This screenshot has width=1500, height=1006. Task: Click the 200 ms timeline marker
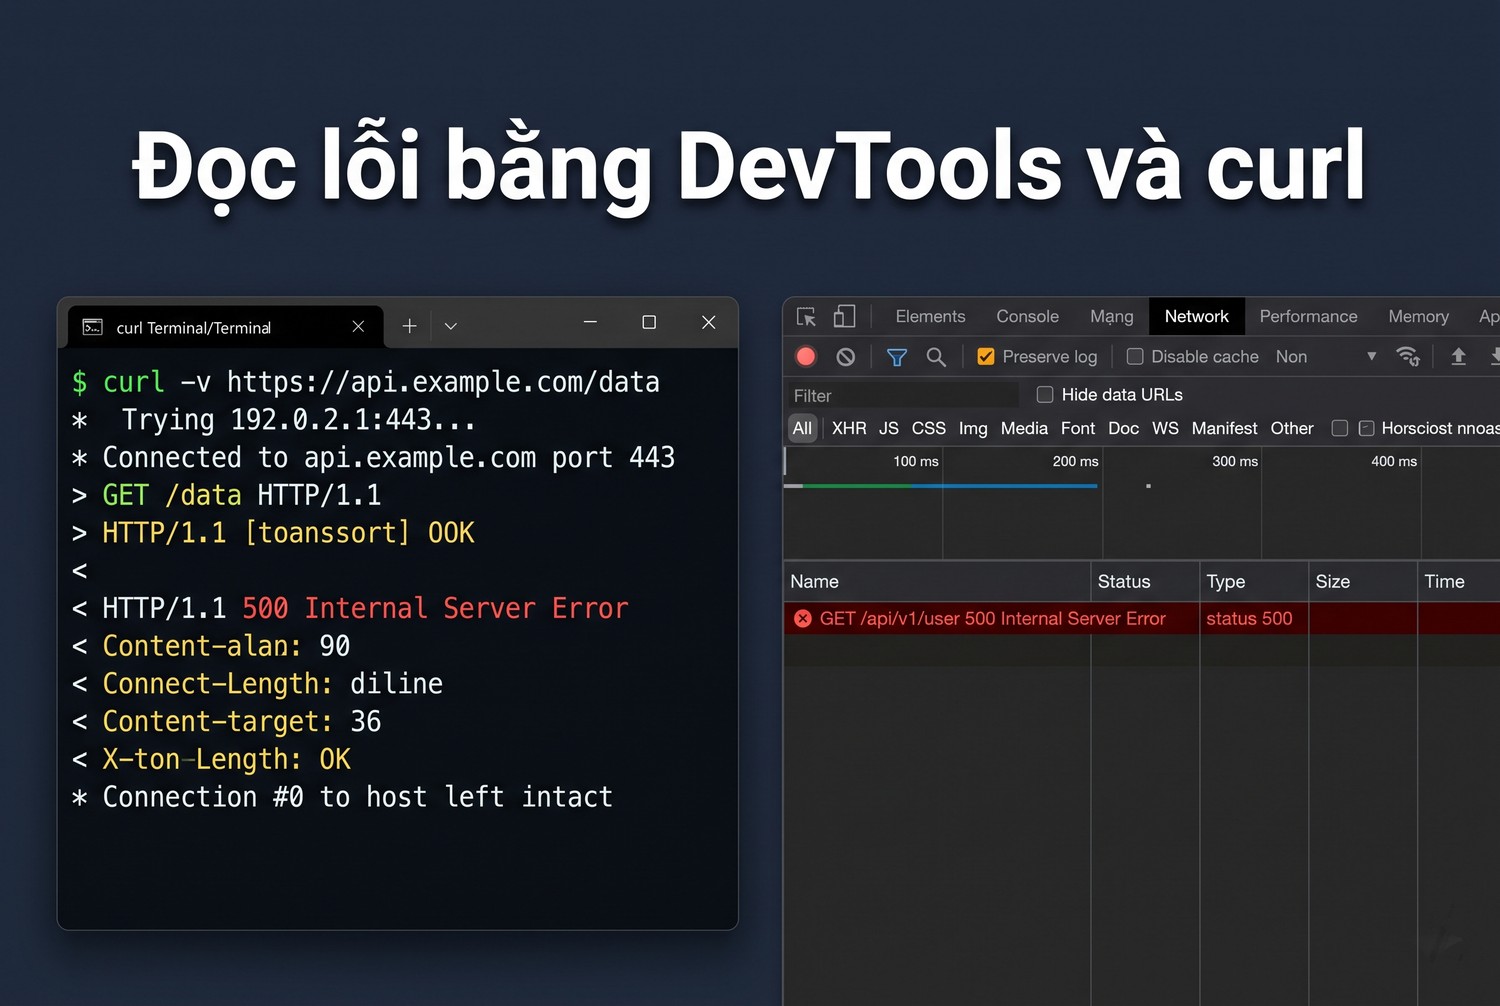pos(1075,461)
